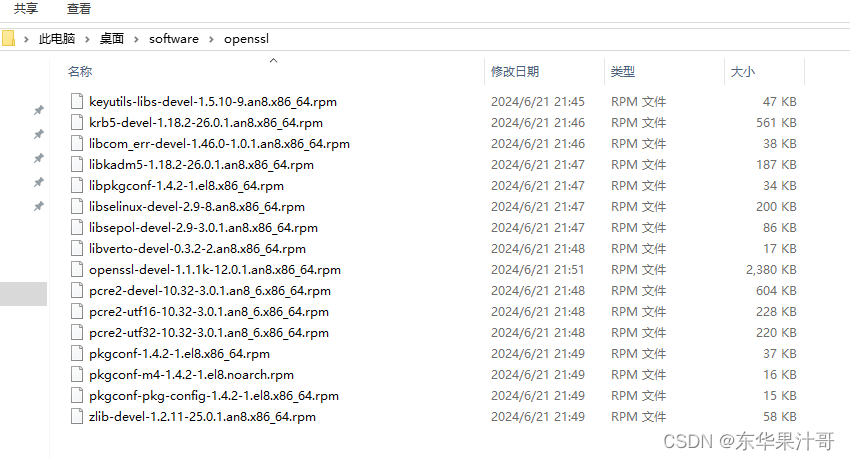The height and width of the screenshot is (460, 850).
Task: Click the yellow folder icon in address bar
Action: (9, 39)
